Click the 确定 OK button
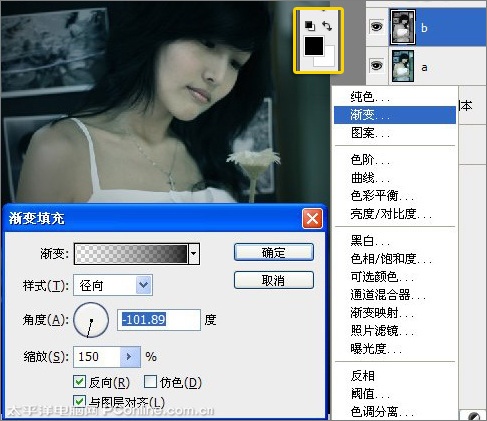The height and width of the screenshot is (421, 487). pos(274,252)
